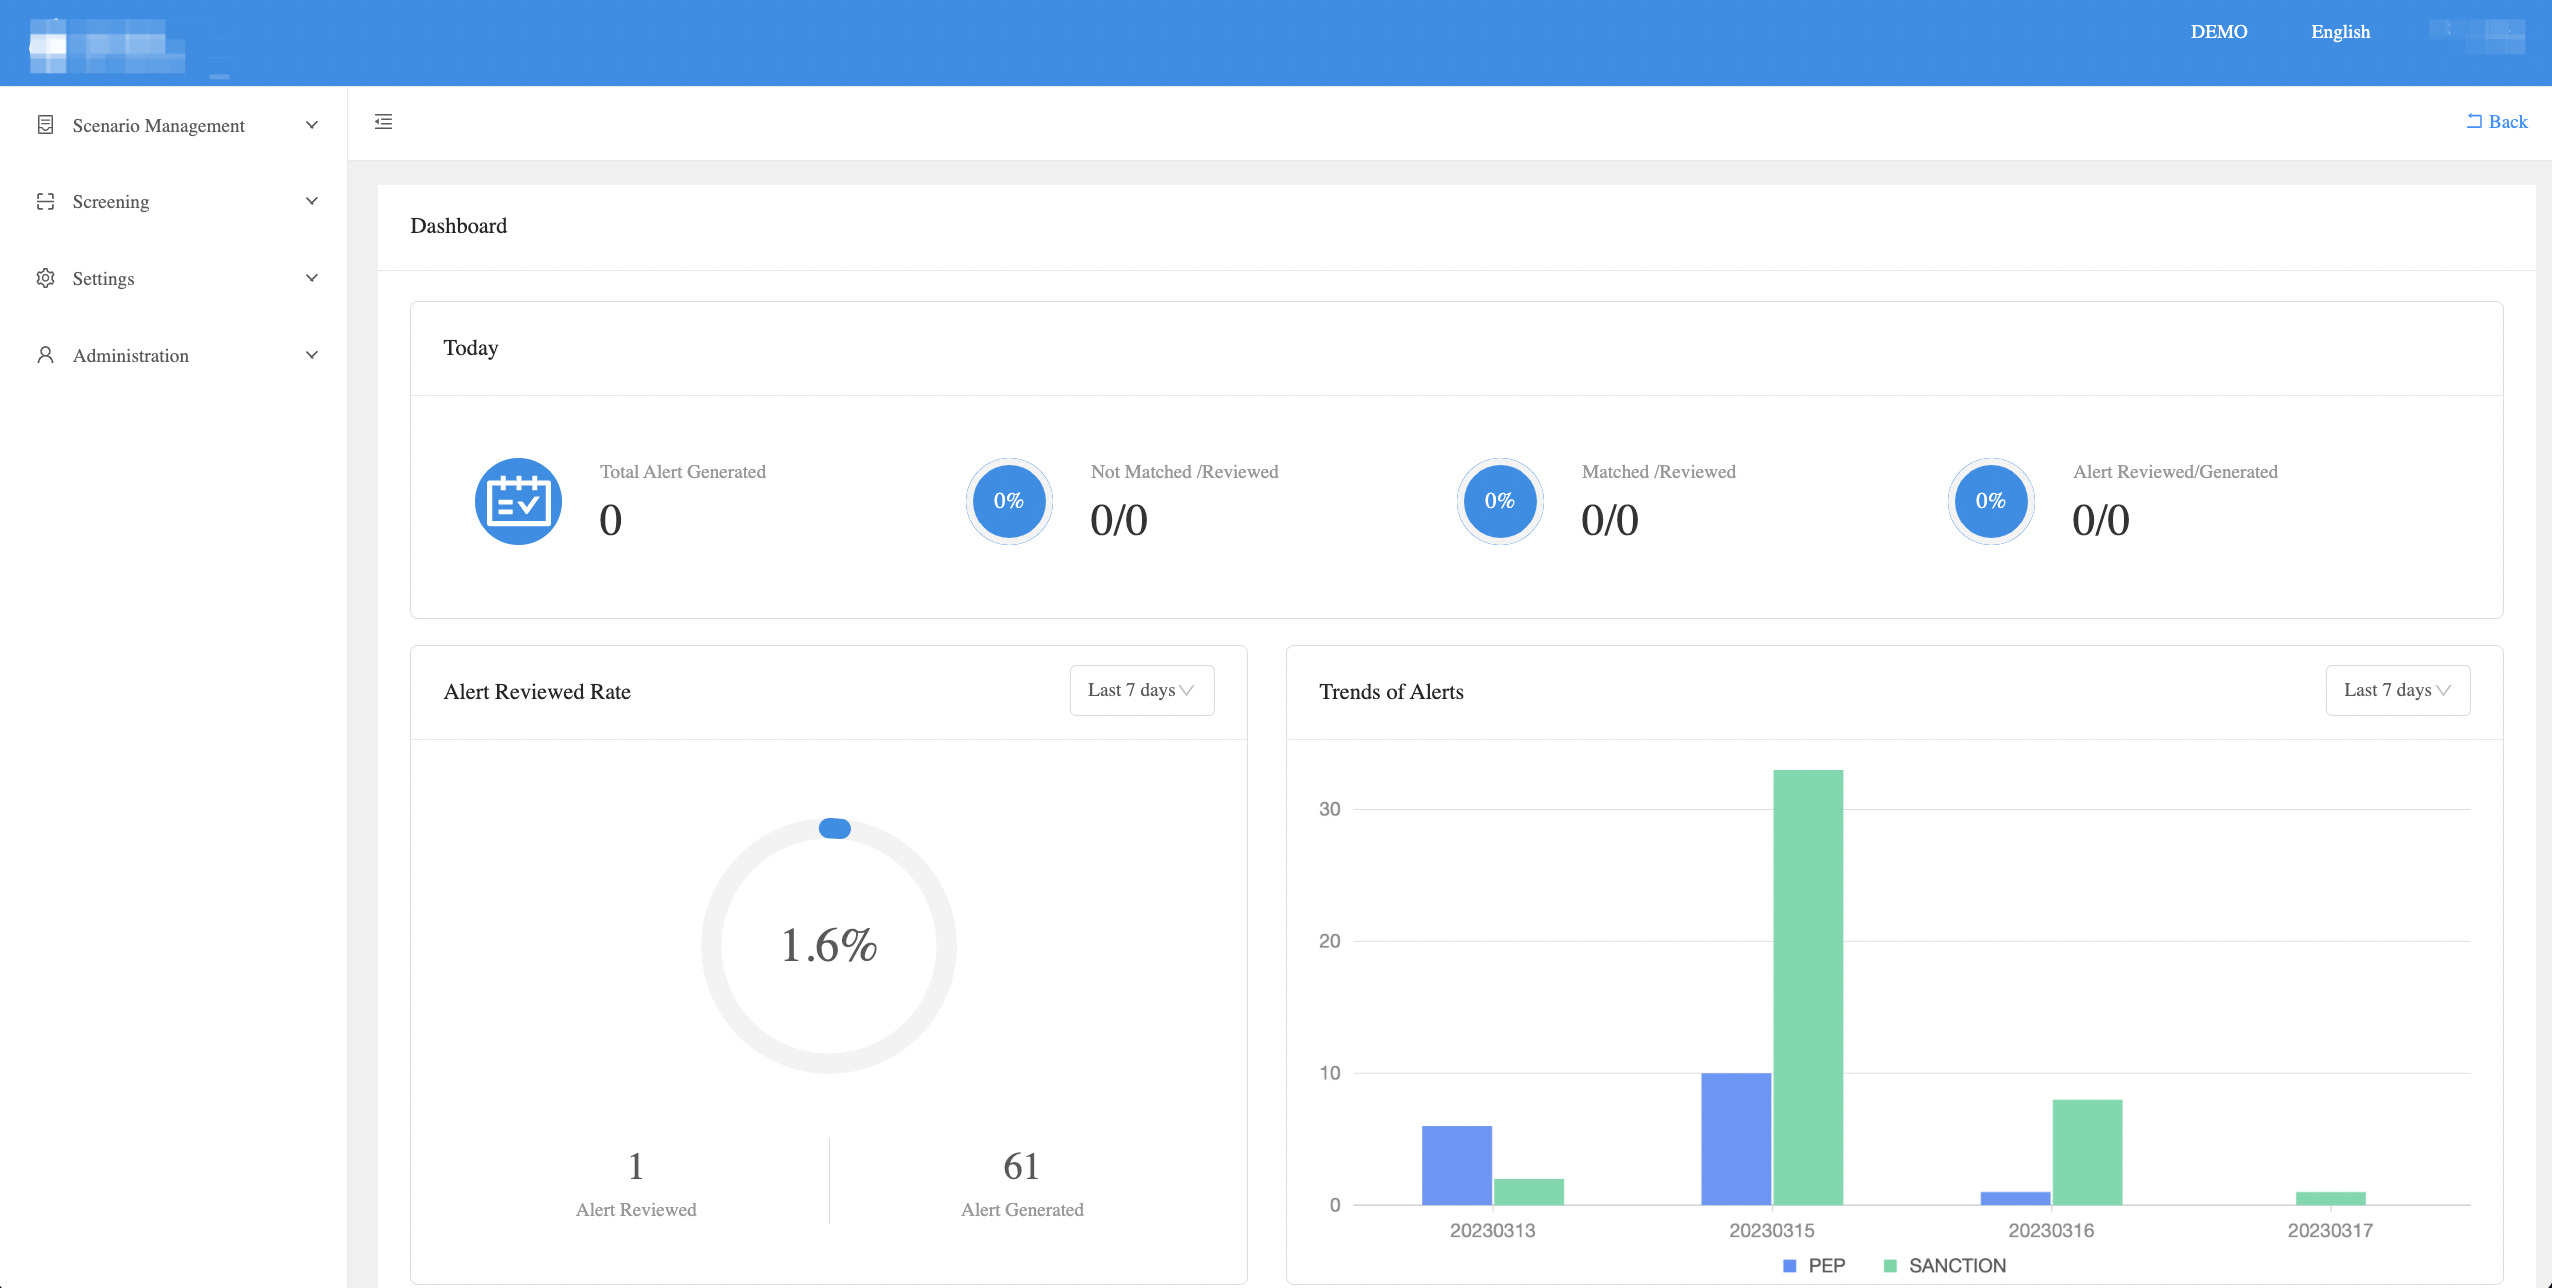Image resolution: width=2552 pixels, height=1288 pixels.
Task: Open Settings via the gear icon
Action: tap(45, 278)
